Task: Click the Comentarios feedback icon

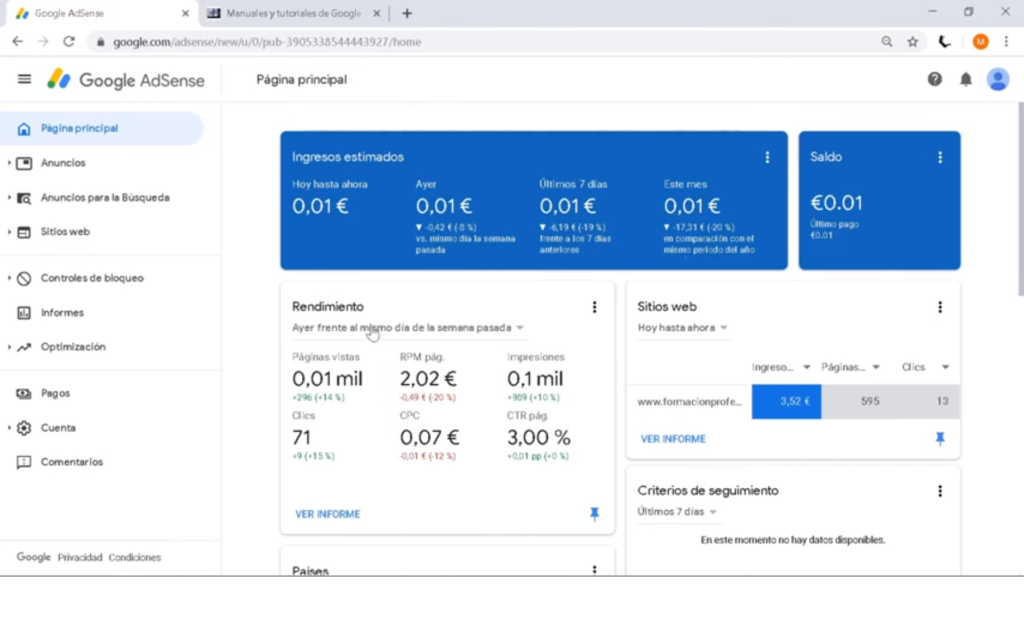Action: pyautogui.click(x=24, y=462)
